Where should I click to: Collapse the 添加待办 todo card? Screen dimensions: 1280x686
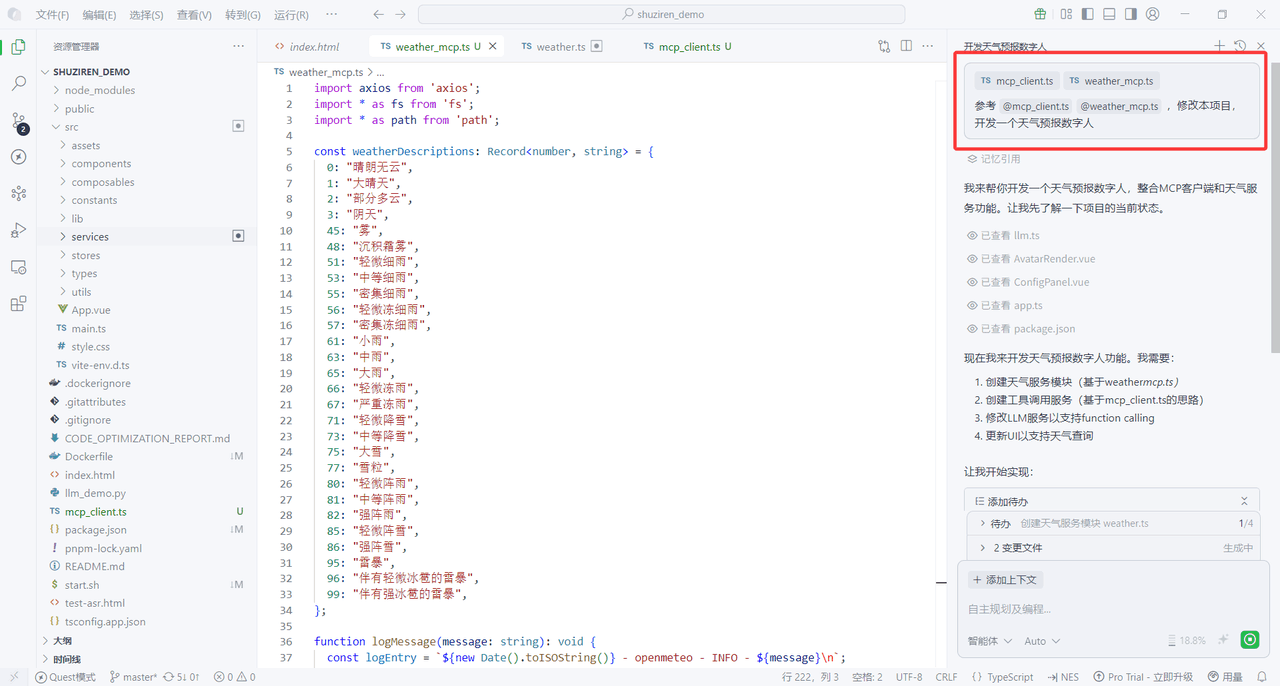1244,501
